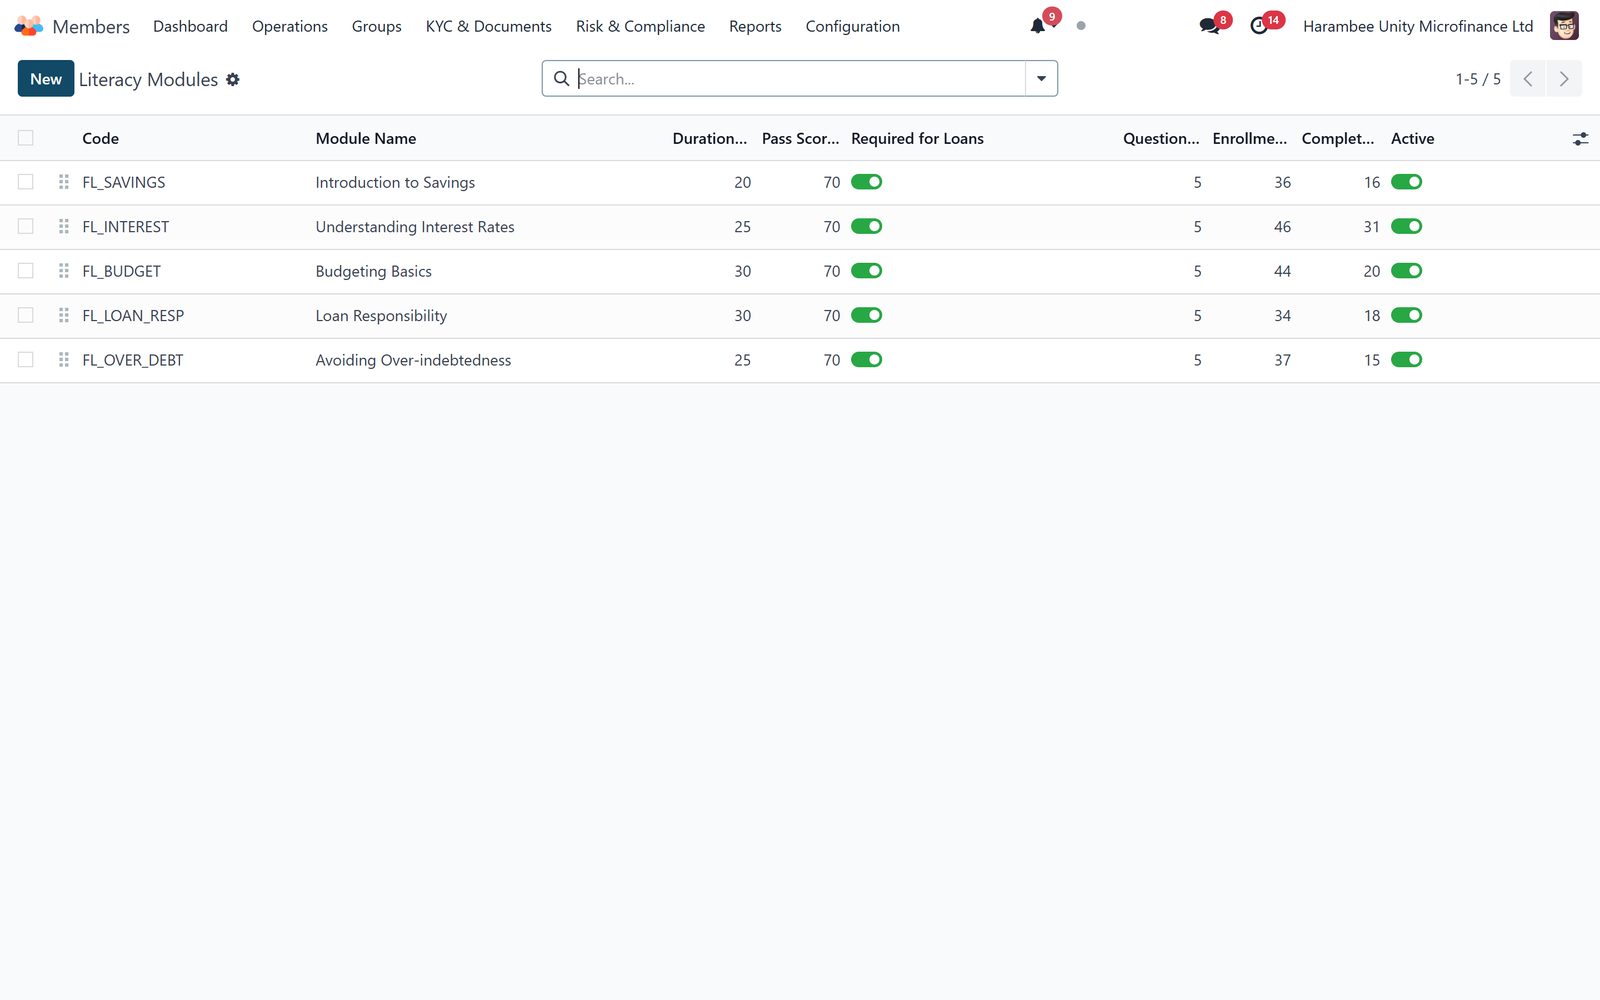
Task: Toggle Active switch for FL_LOAN_RESP
Action: [1407, 315]
